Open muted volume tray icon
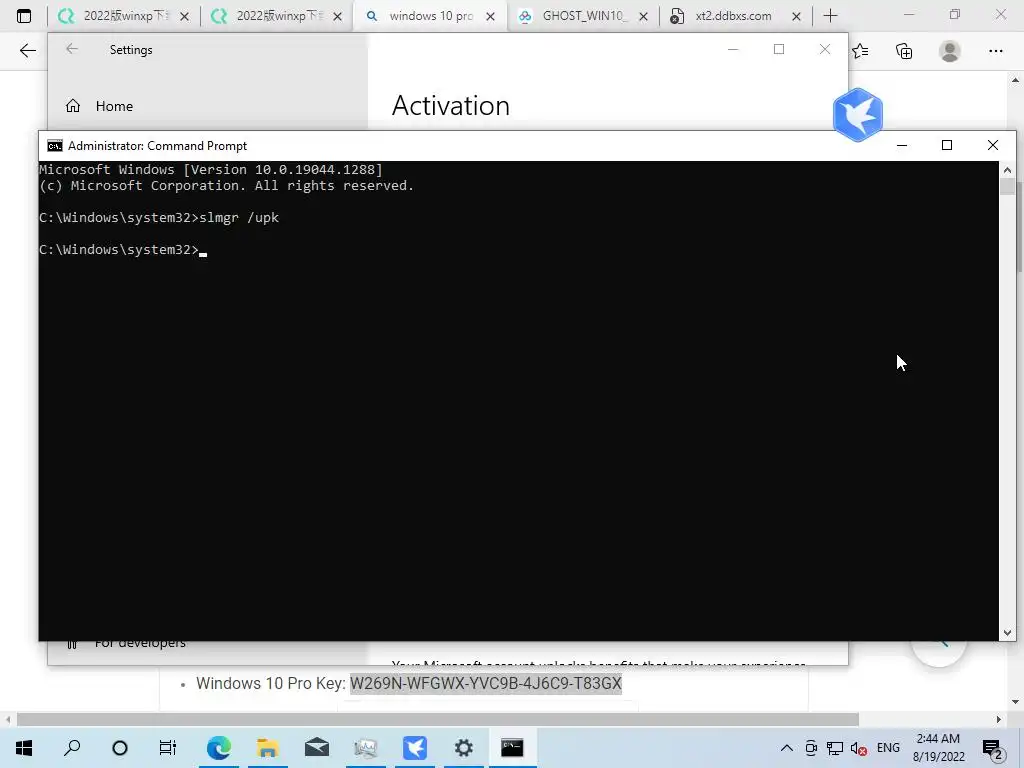 coord(858,748)
